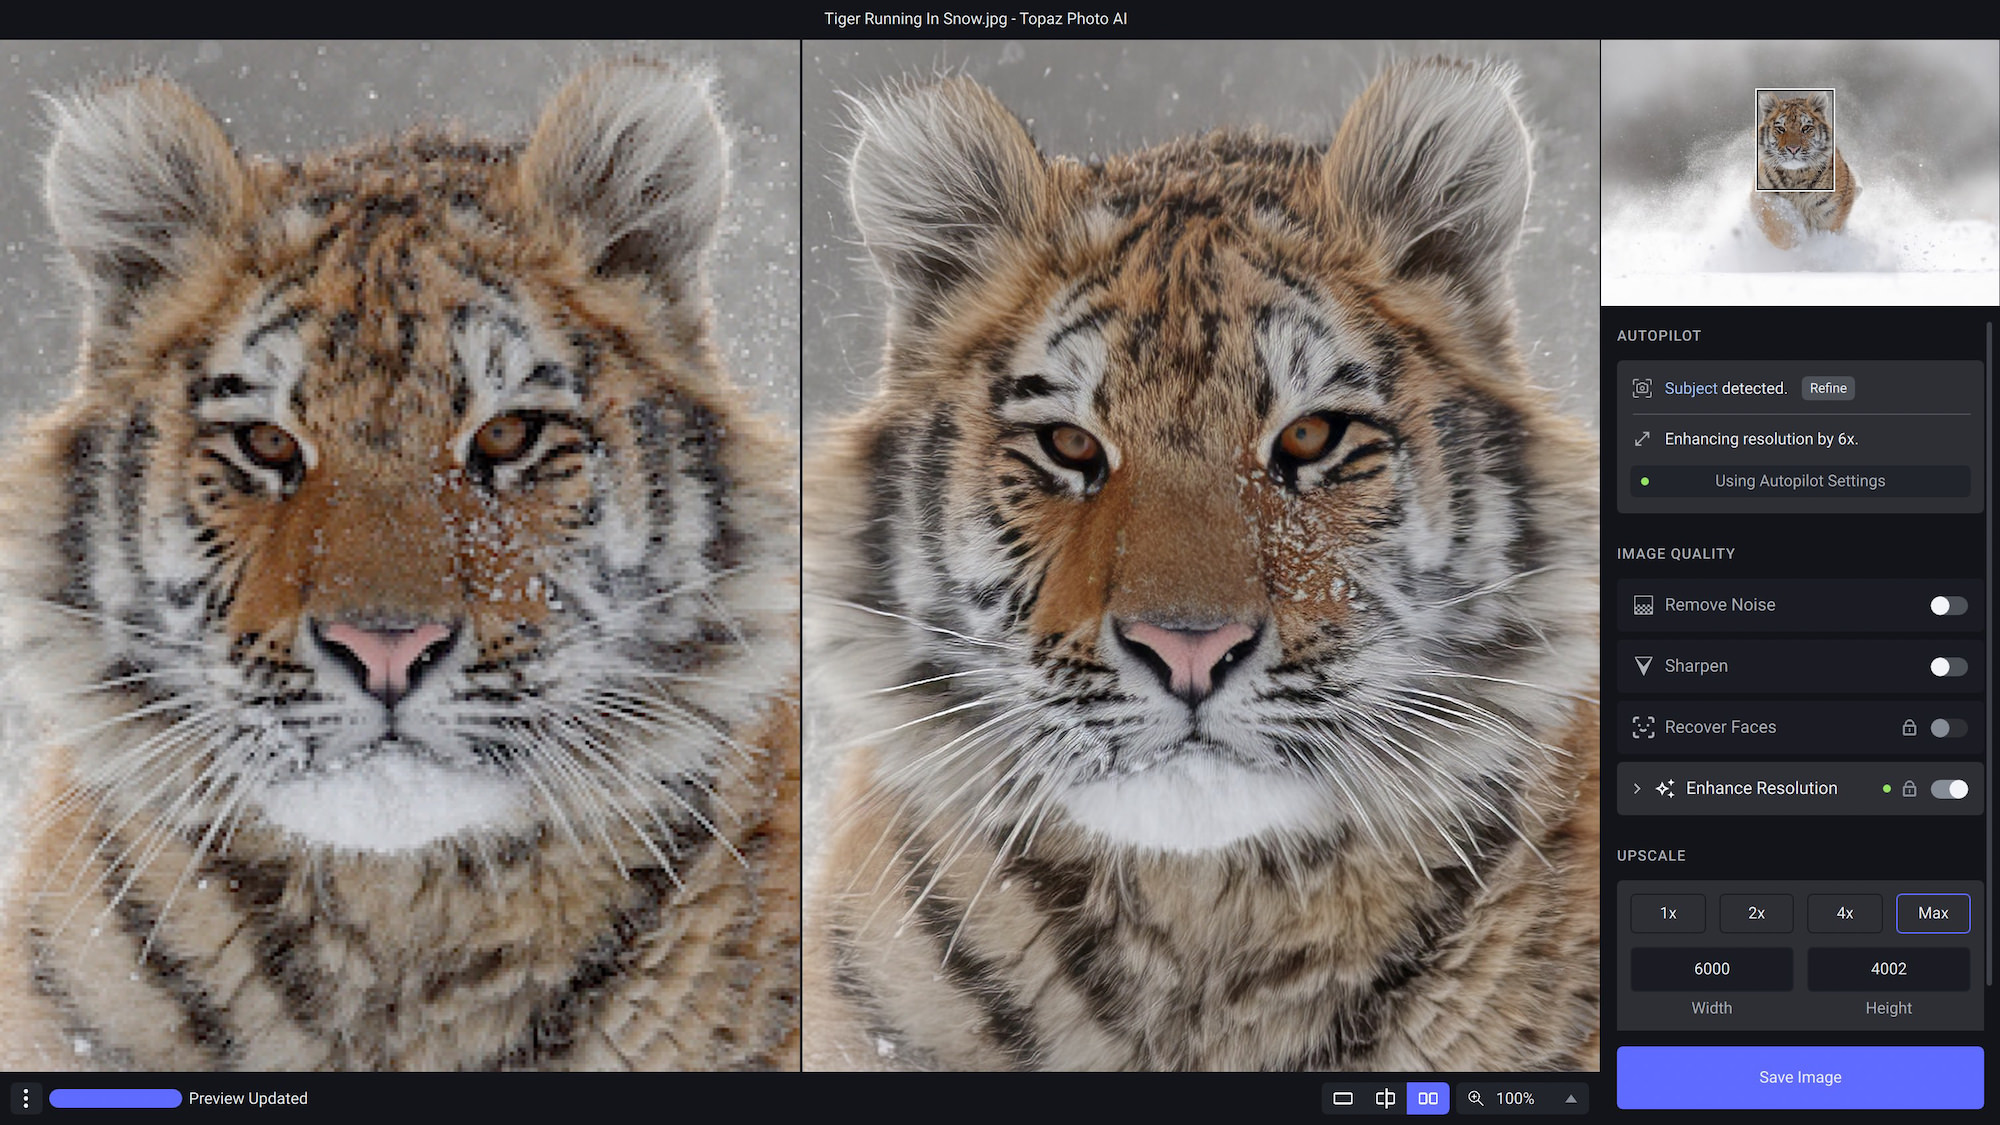Expand the Enhance Resolution settings chevron
The height and width of the screenshot is (1125, 2000).
(x=1637, y=788)
